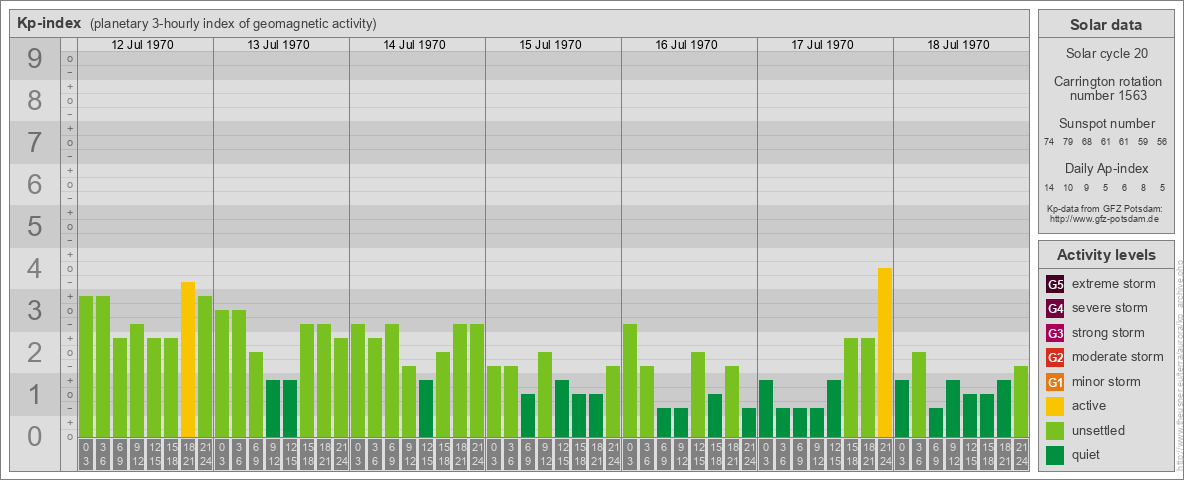The image size is (1184, 480).
Task: Click the Kp axis number 4
Action: click(35, 269)
